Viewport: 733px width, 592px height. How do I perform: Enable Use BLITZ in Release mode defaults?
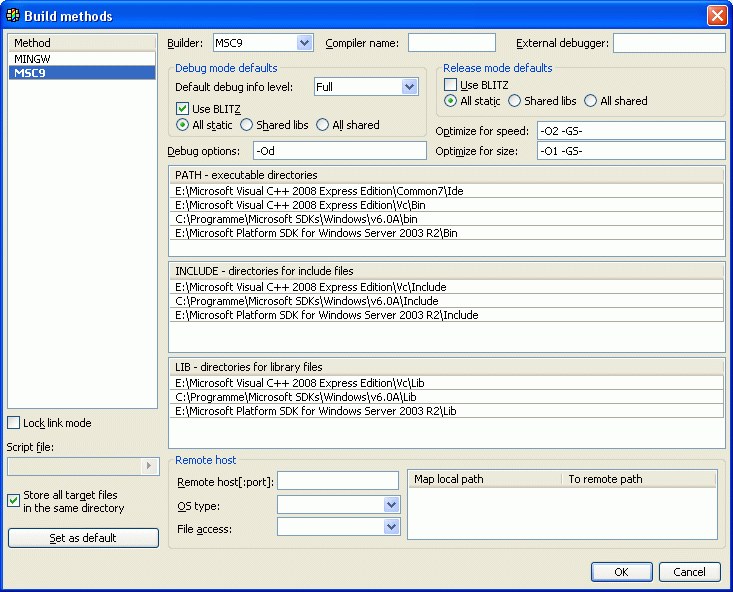point(451,85)
